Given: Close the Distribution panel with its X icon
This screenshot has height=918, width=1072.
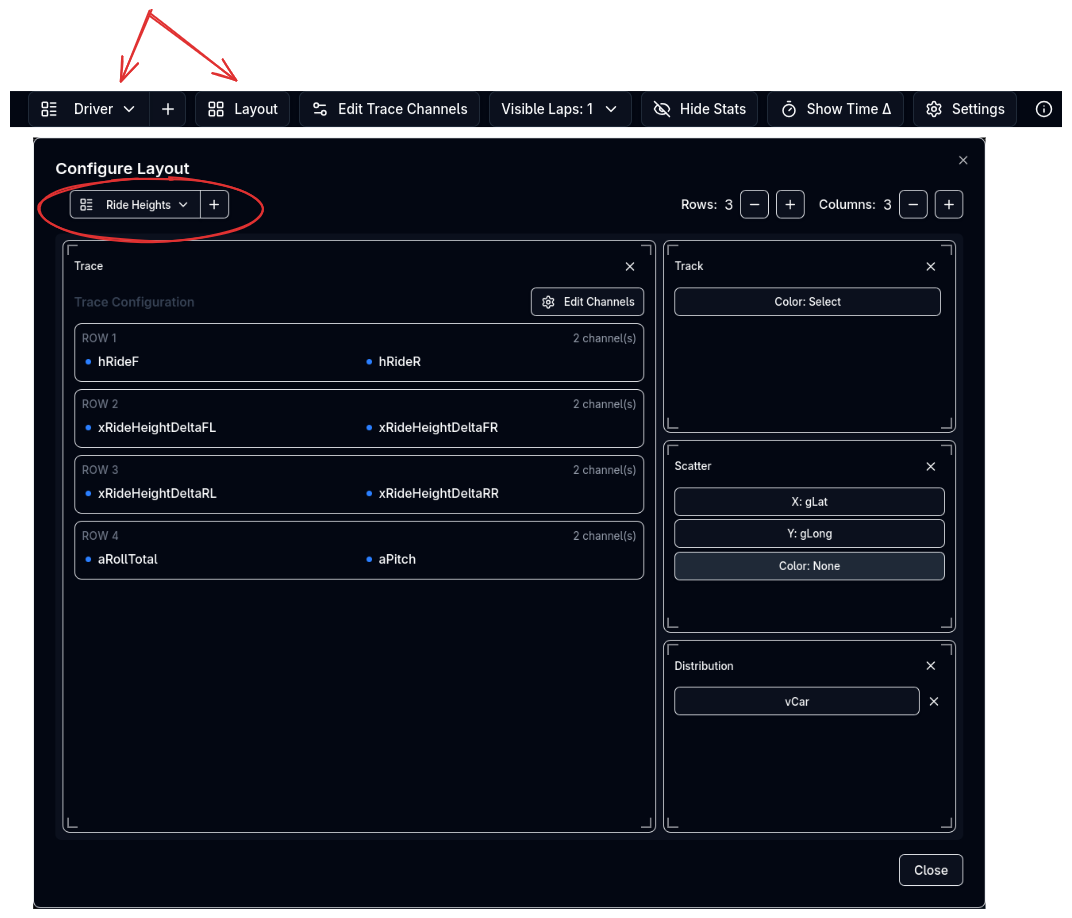Looking at the screenshot, I should pyautogui.click(x=930, y=666).
